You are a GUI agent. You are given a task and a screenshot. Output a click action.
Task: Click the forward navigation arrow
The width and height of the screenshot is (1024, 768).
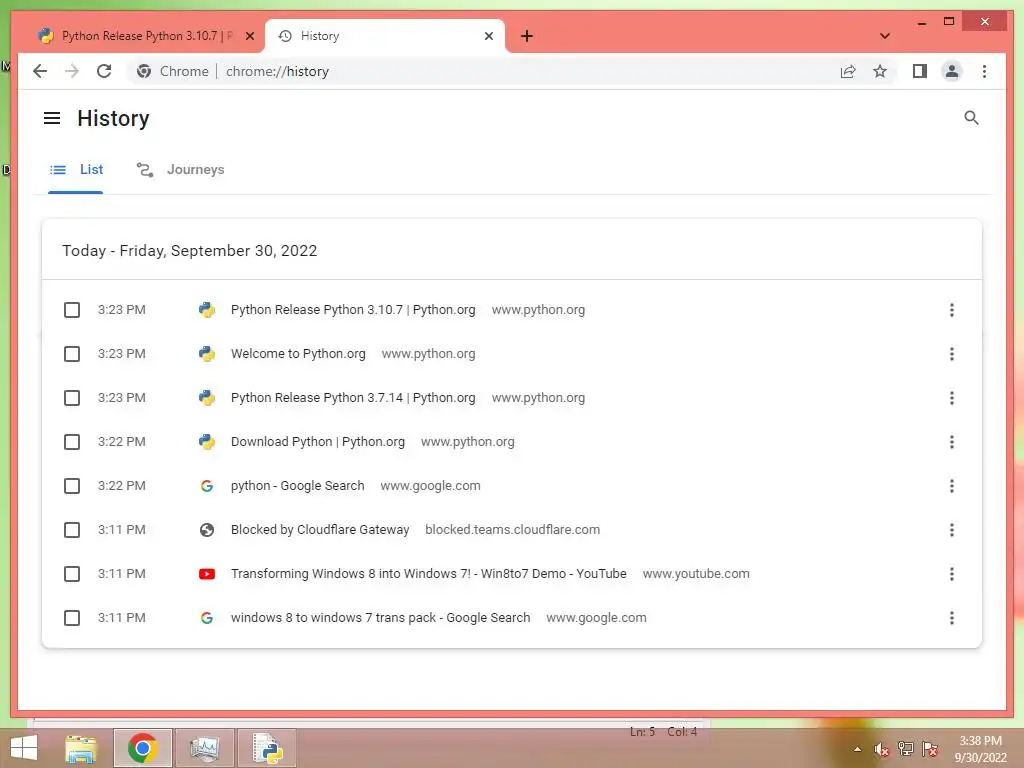click(x=72, y=71)
